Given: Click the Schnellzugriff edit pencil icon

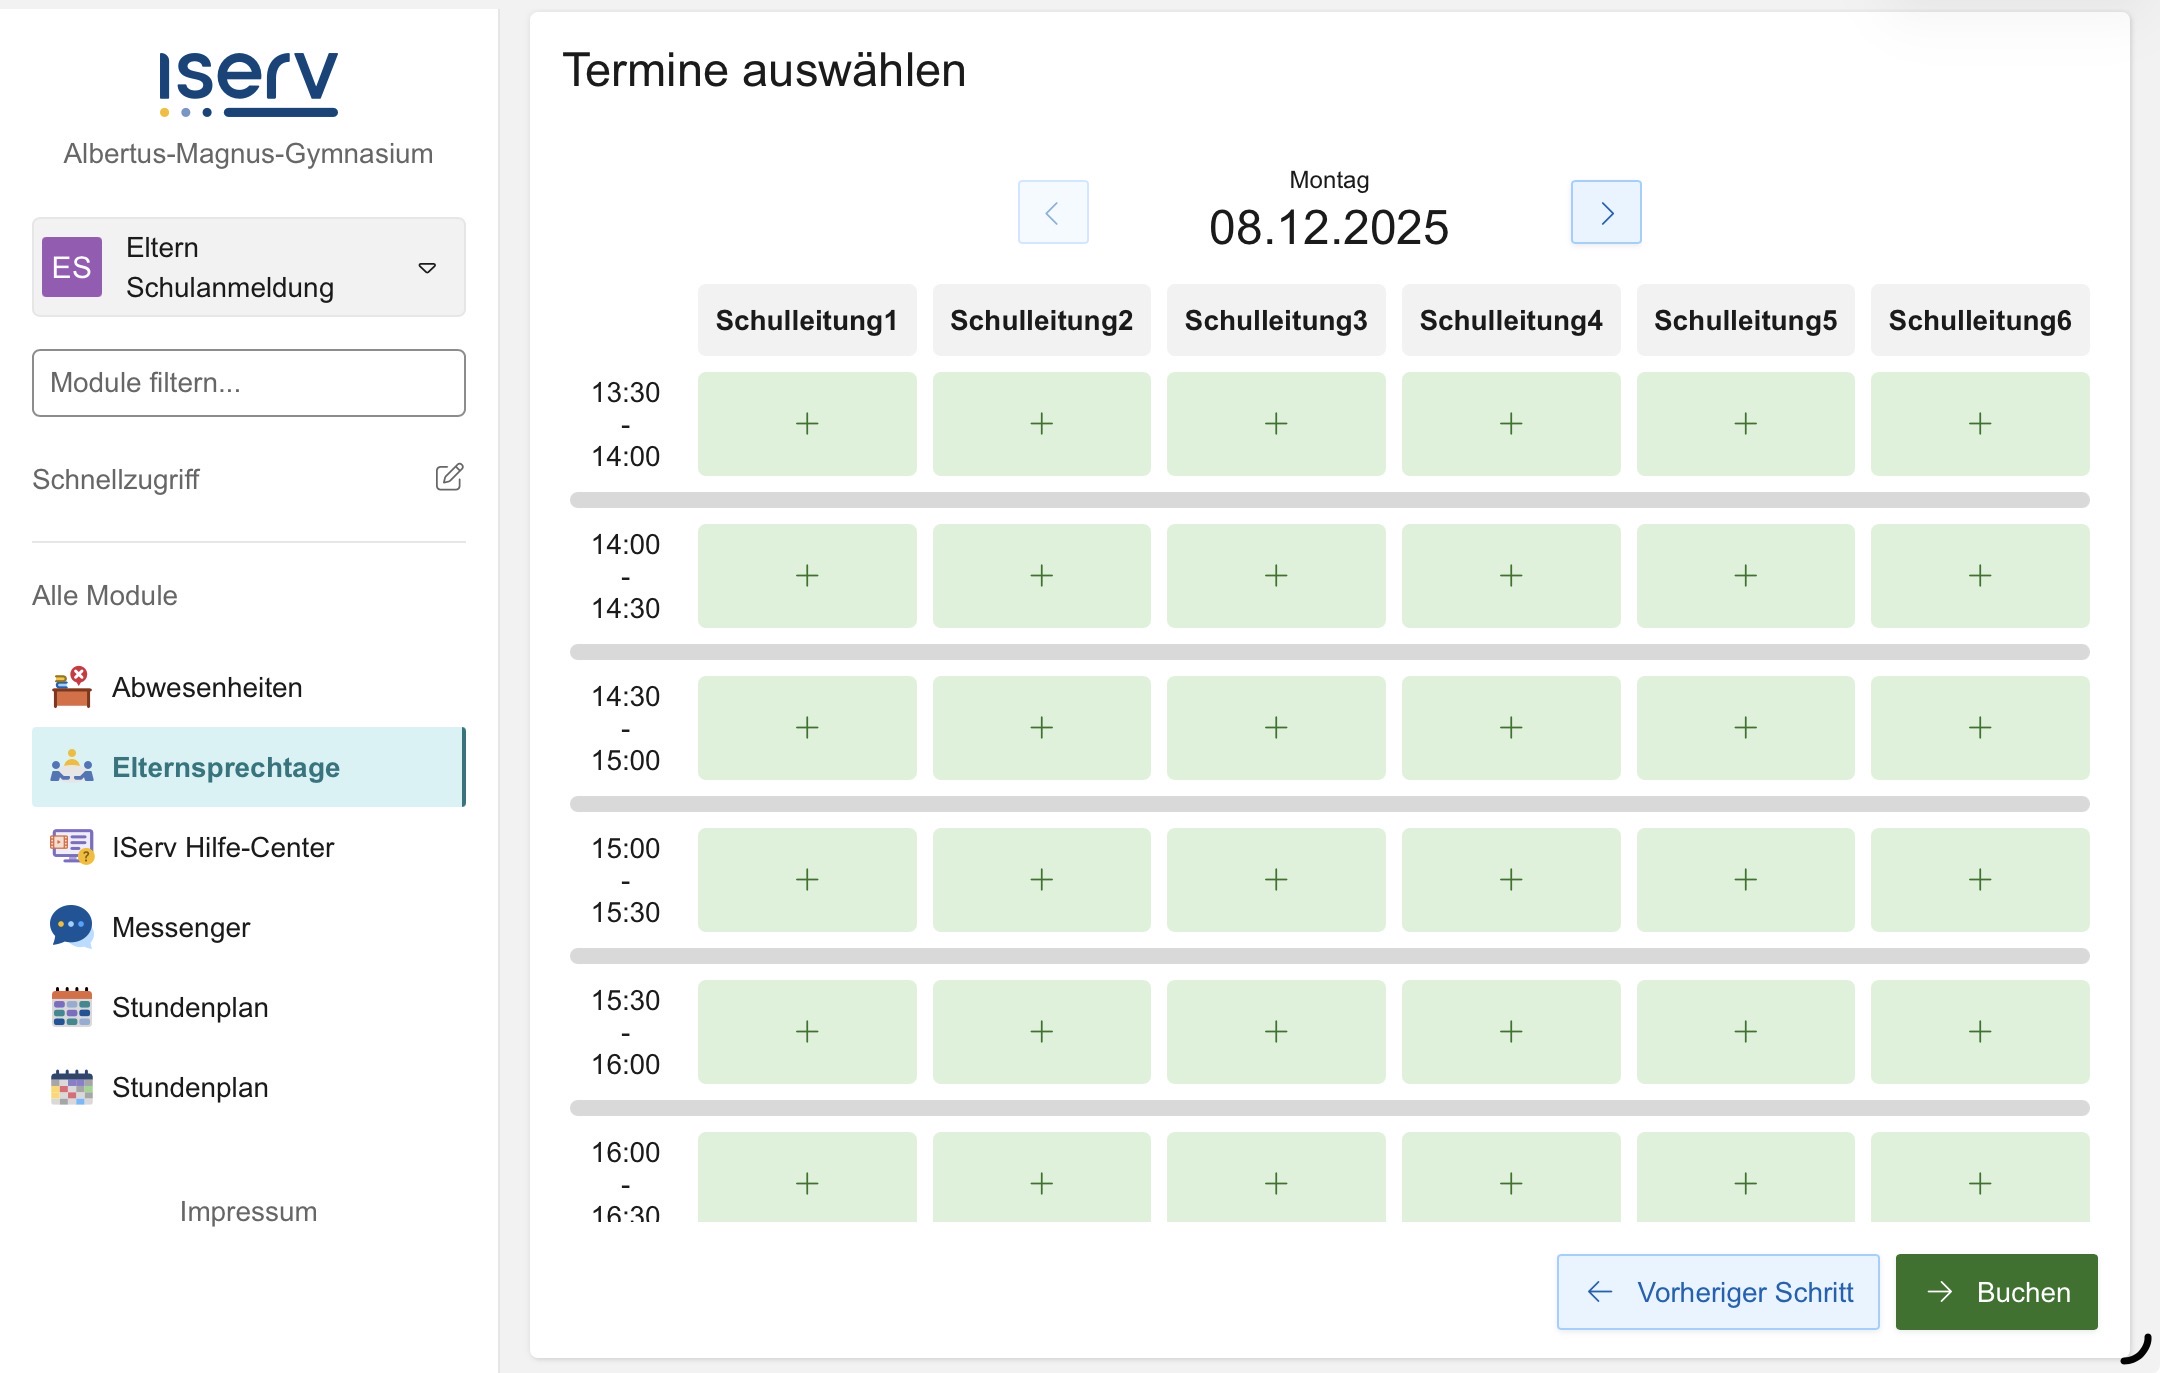Looking at the screenshot, I should 449,477.
